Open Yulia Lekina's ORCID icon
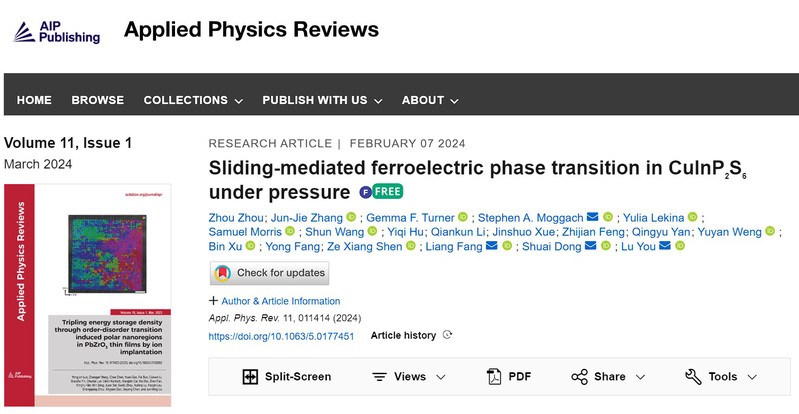Viewport: 799px width, 414px height. click(693, 217)
